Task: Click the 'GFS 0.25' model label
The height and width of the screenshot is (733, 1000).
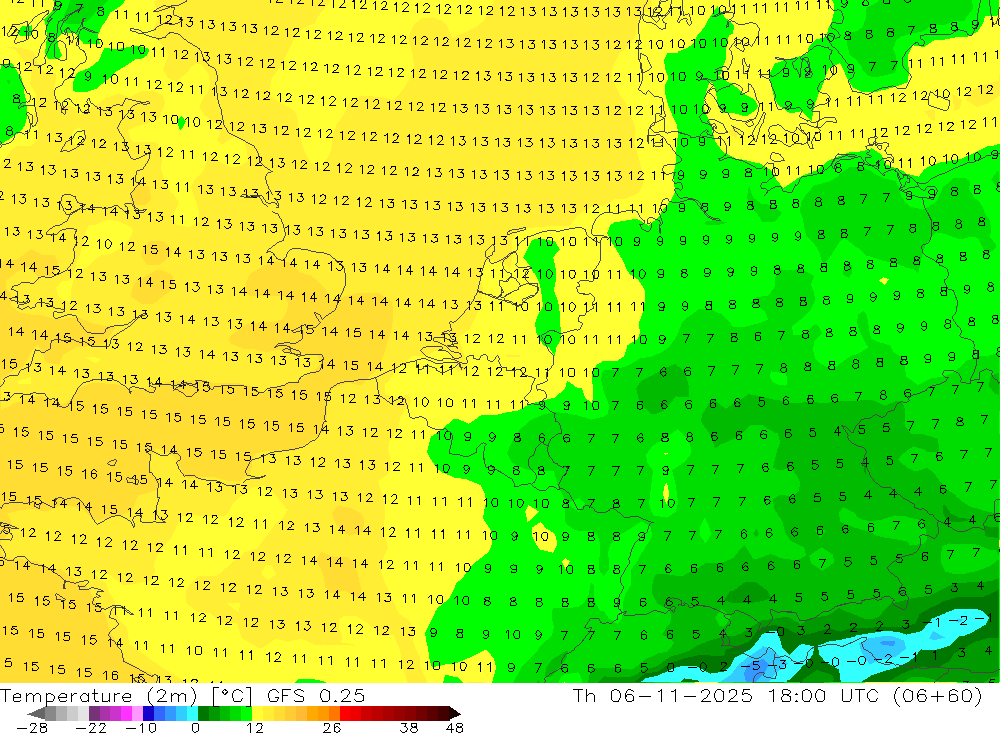Action: point(316,696)
